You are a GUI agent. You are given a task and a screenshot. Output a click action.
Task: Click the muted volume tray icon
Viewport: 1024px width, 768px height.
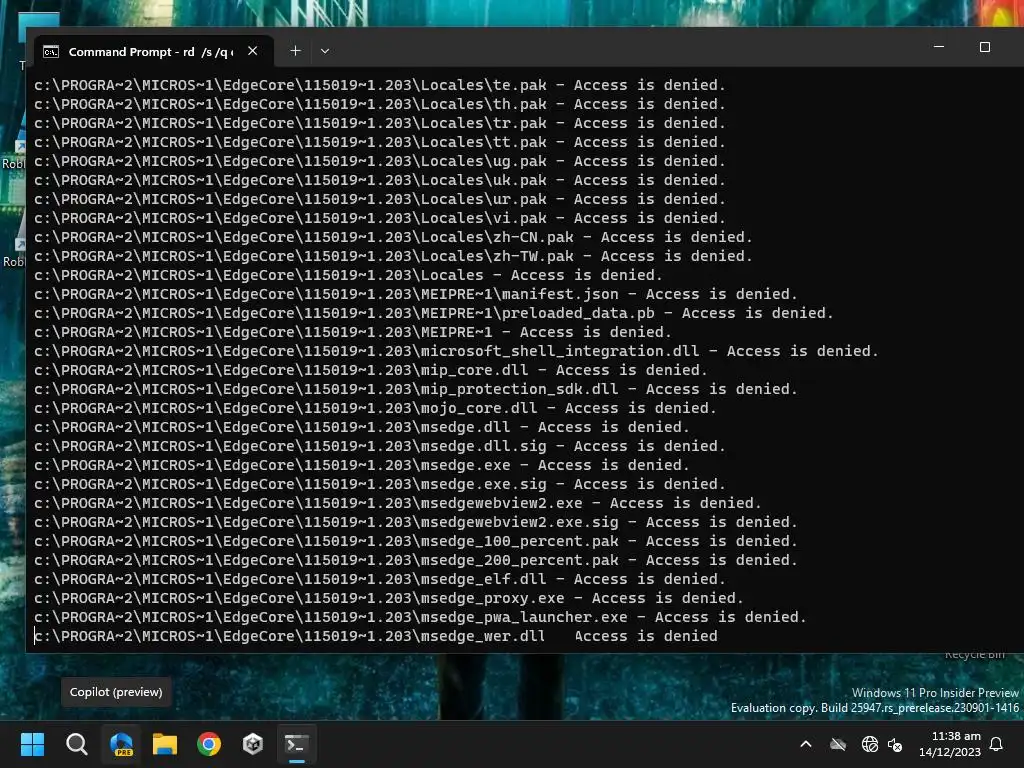point(895,744)
